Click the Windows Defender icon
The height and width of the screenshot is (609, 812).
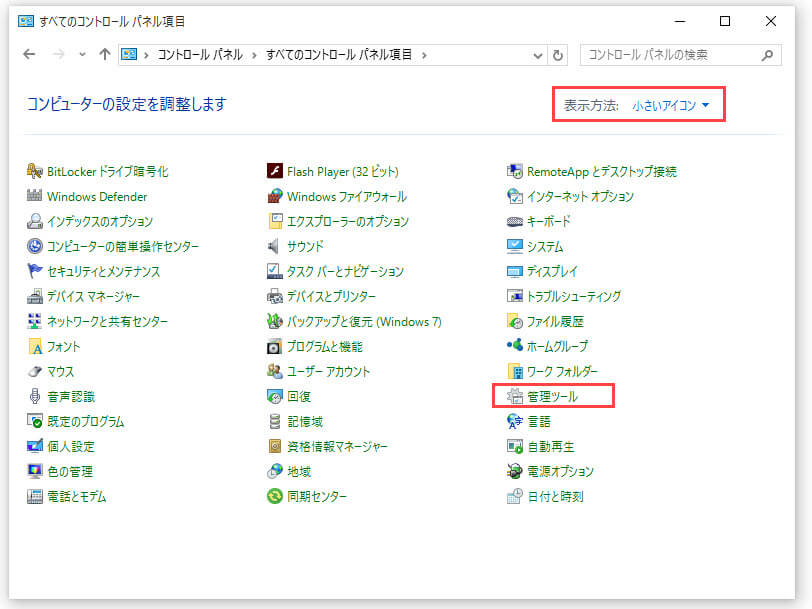click(x=35, y=196)
